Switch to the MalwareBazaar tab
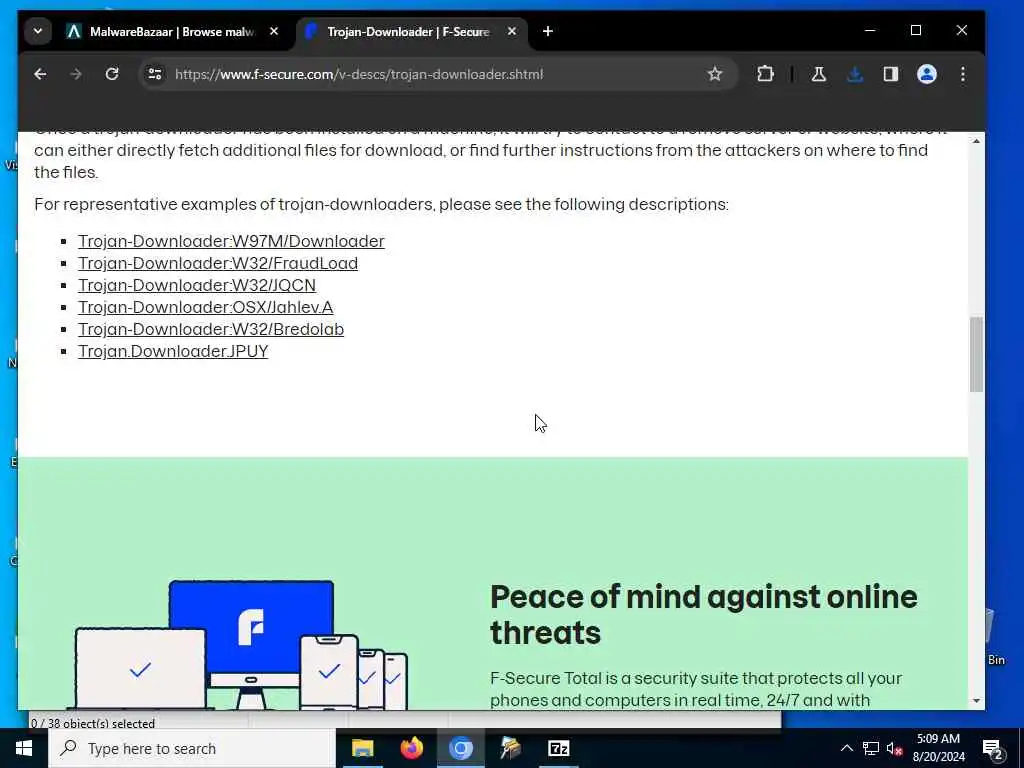 [171, 31]
